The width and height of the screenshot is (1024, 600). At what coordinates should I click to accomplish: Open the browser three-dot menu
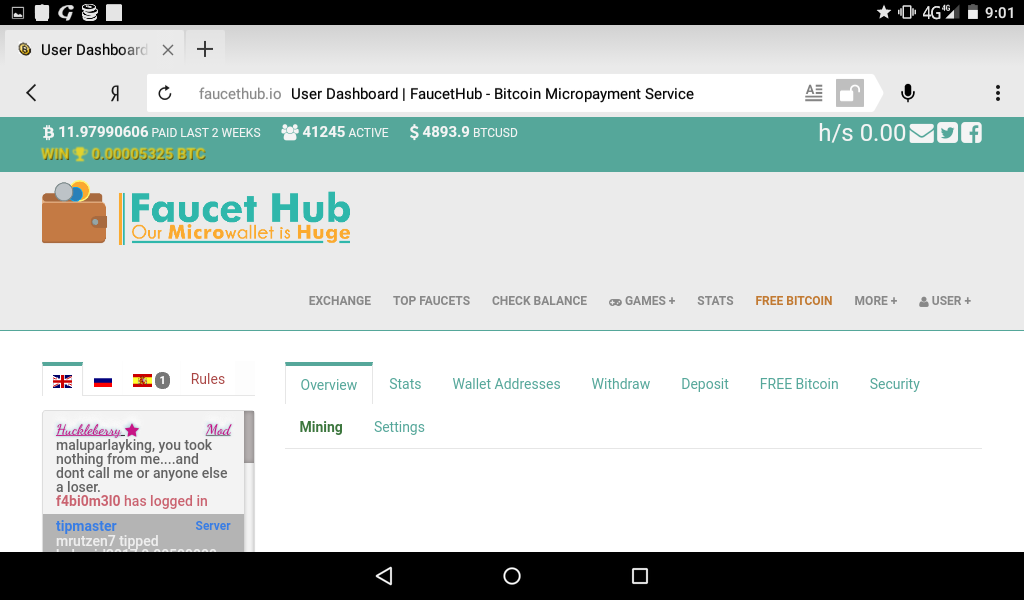998,93
